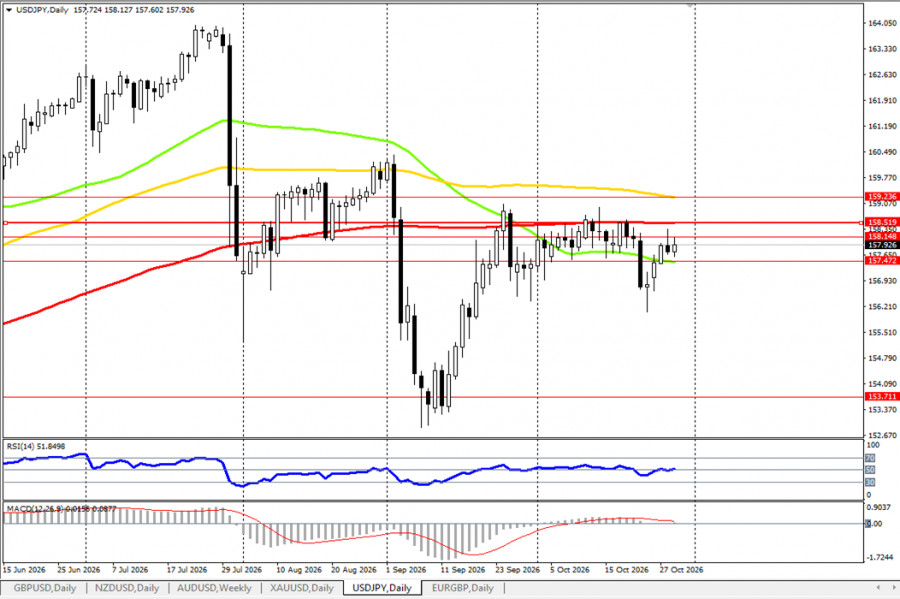Click the arrow icon beside USDJPY,Daily title
This screenshot has width=900, height=599.
(x=9, y=10)
